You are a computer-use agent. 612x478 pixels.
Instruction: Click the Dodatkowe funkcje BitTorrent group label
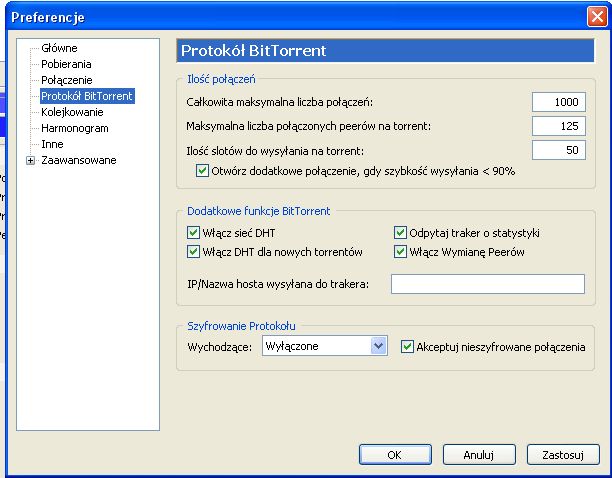pyautogui.click(x=258, y=211)
